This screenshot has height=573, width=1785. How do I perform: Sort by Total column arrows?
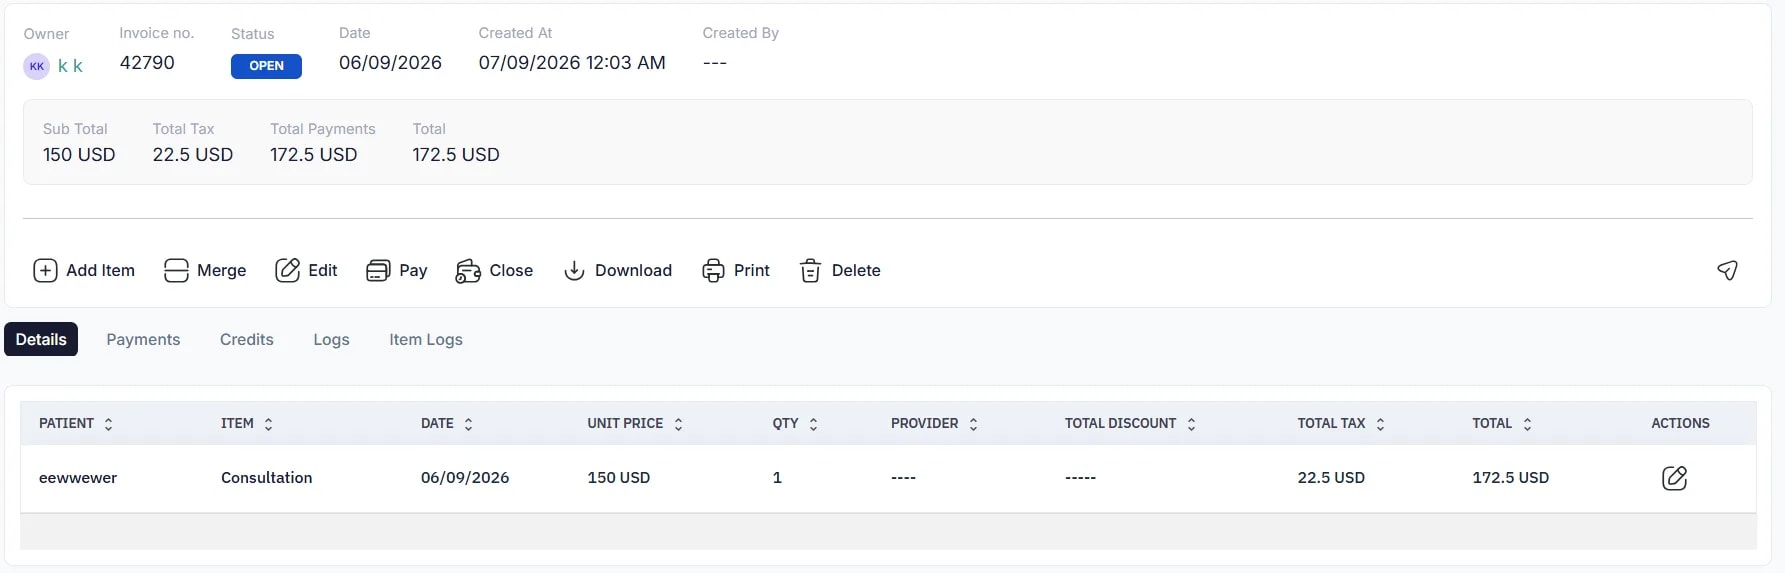click(x=1527, y=424)
